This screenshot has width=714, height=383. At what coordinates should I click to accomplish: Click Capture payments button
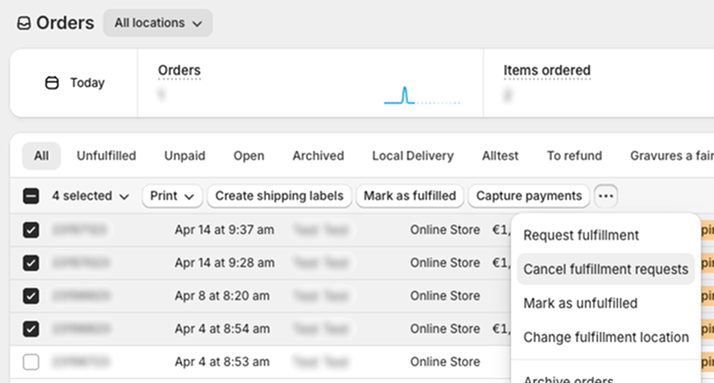click(529, 196)
